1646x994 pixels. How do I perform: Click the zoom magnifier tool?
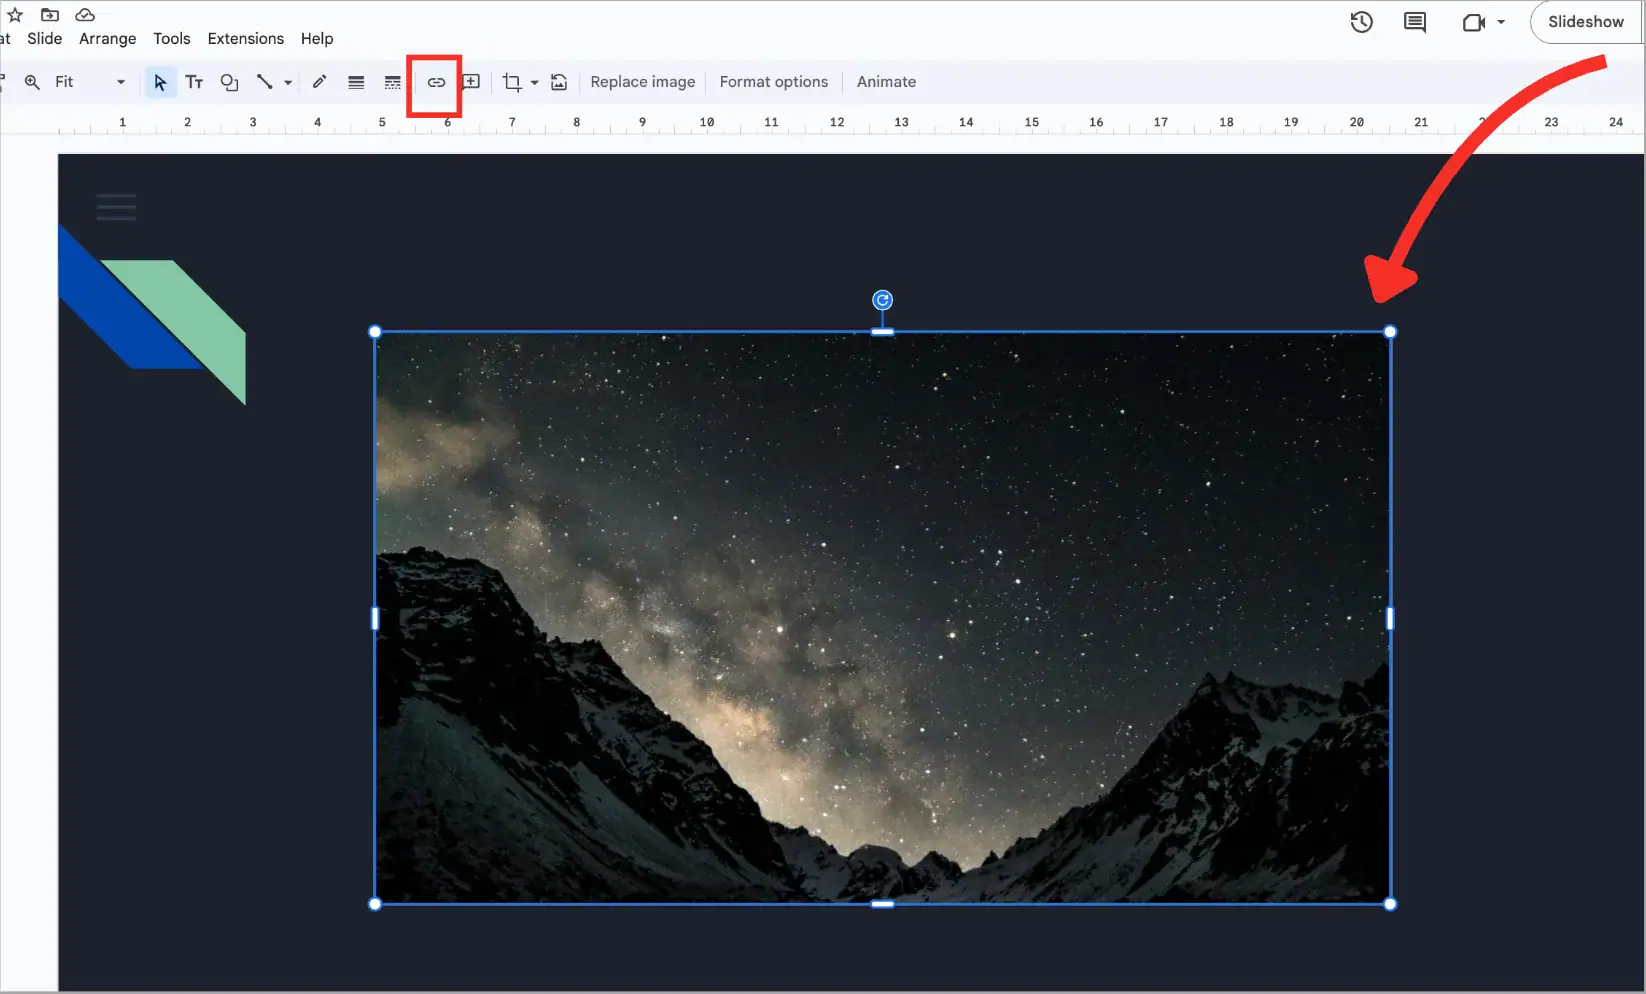tap(33, 82)
